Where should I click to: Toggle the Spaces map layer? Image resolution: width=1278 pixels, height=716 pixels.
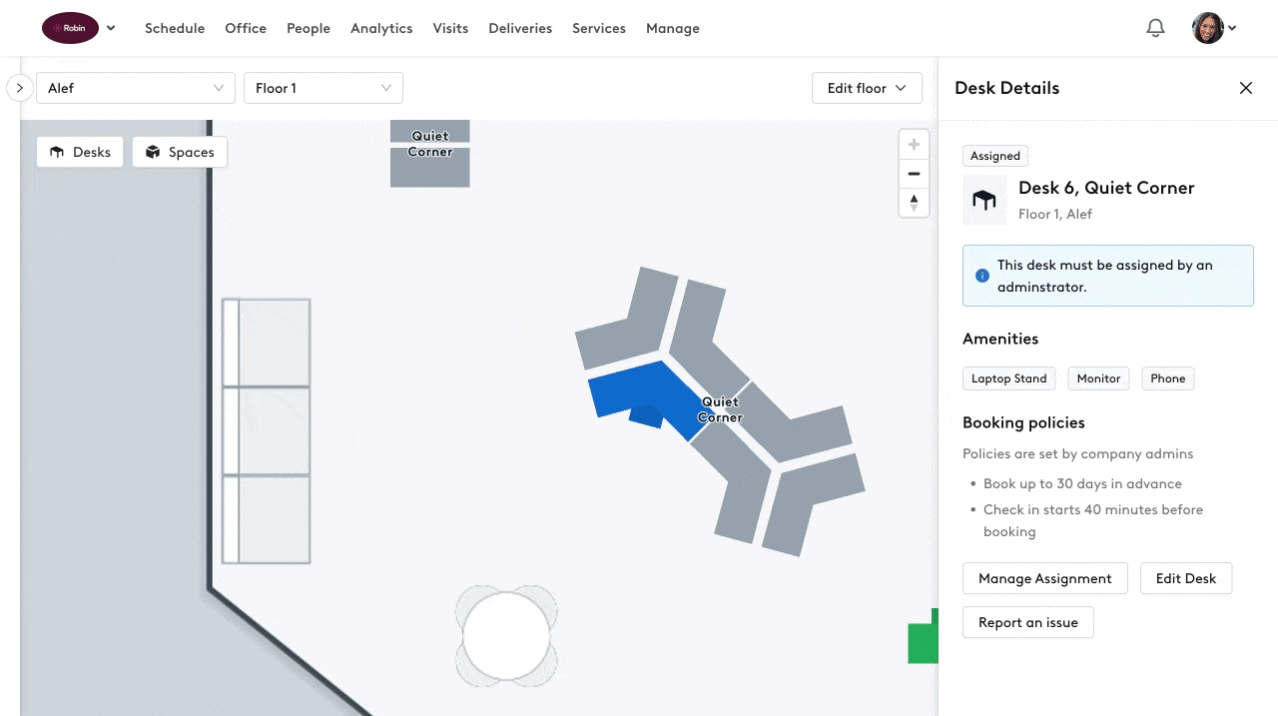tap(180, 152)
